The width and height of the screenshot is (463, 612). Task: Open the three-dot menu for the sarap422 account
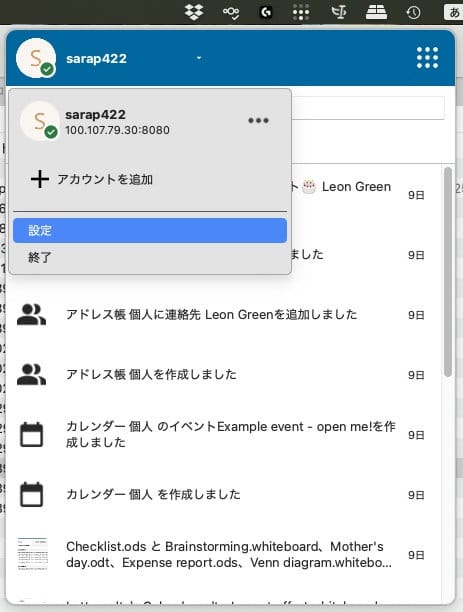point(258,120)
